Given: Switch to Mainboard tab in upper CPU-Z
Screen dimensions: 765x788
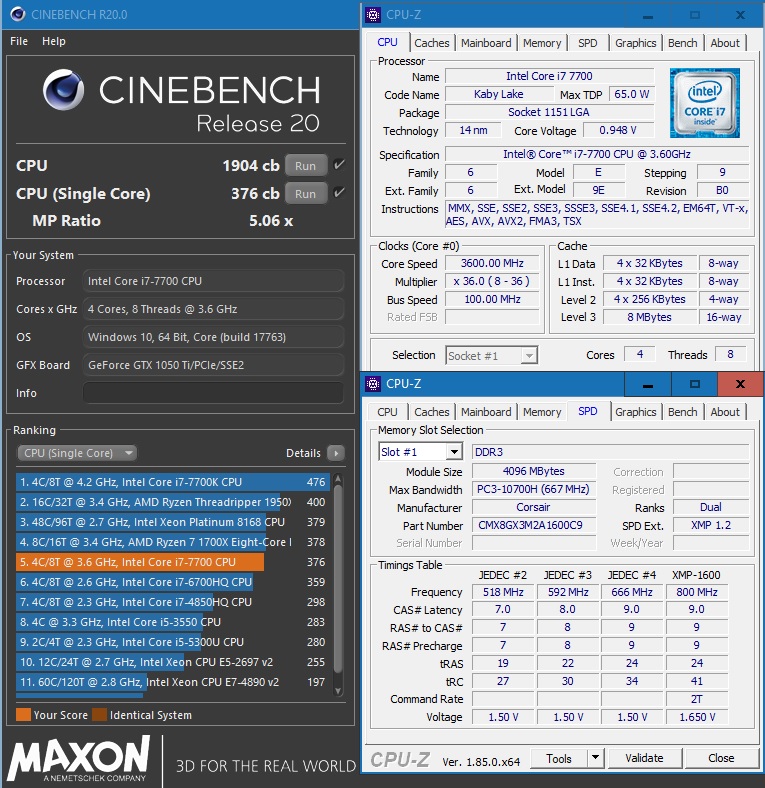Looking at the screenshot, I should click(x=486, y=43).
